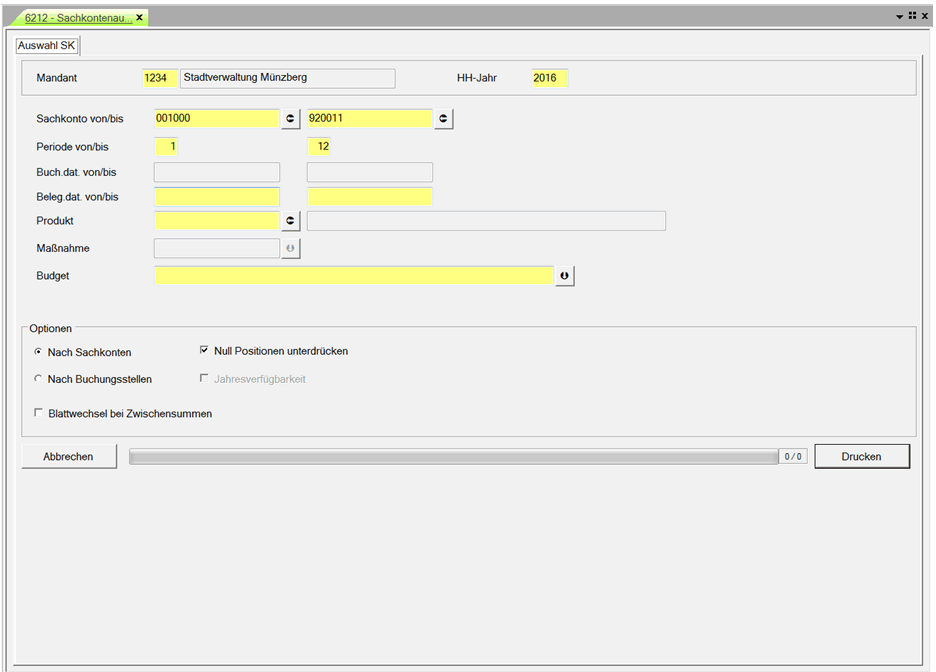Select the Nach Buchungsstellen radio option

click(39, 379)
